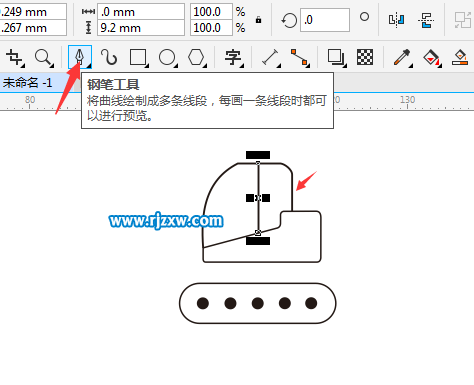This screenshot has height=385, width=474.
Task: Click the object height icon
Action: (88, 27)
